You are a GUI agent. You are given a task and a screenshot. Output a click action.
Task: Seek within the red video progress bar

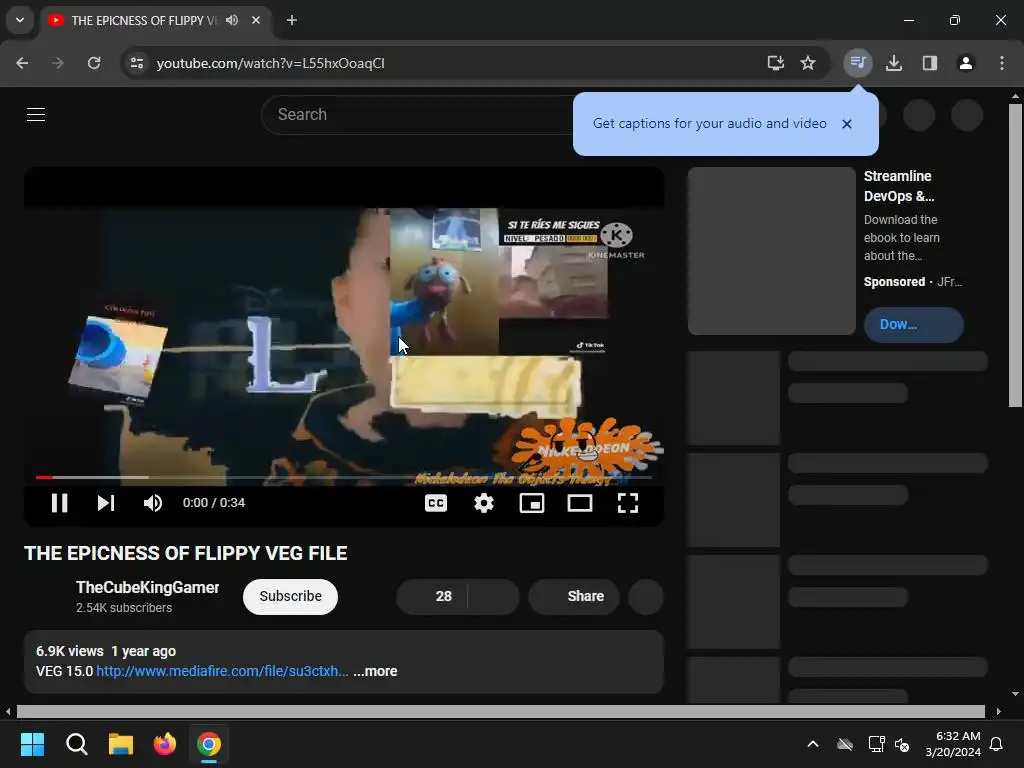(344, 477)
